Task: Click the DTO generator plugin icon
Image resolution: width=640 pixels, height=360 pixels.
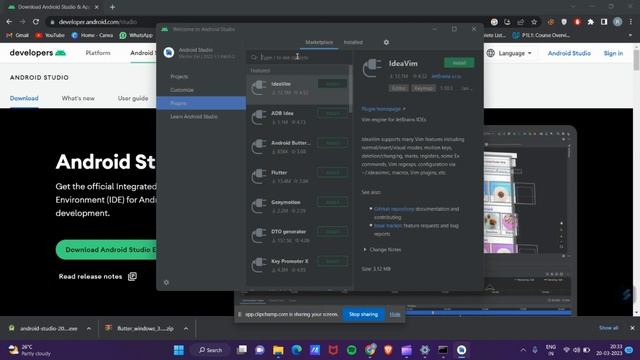Action: (x=259, y=236)
